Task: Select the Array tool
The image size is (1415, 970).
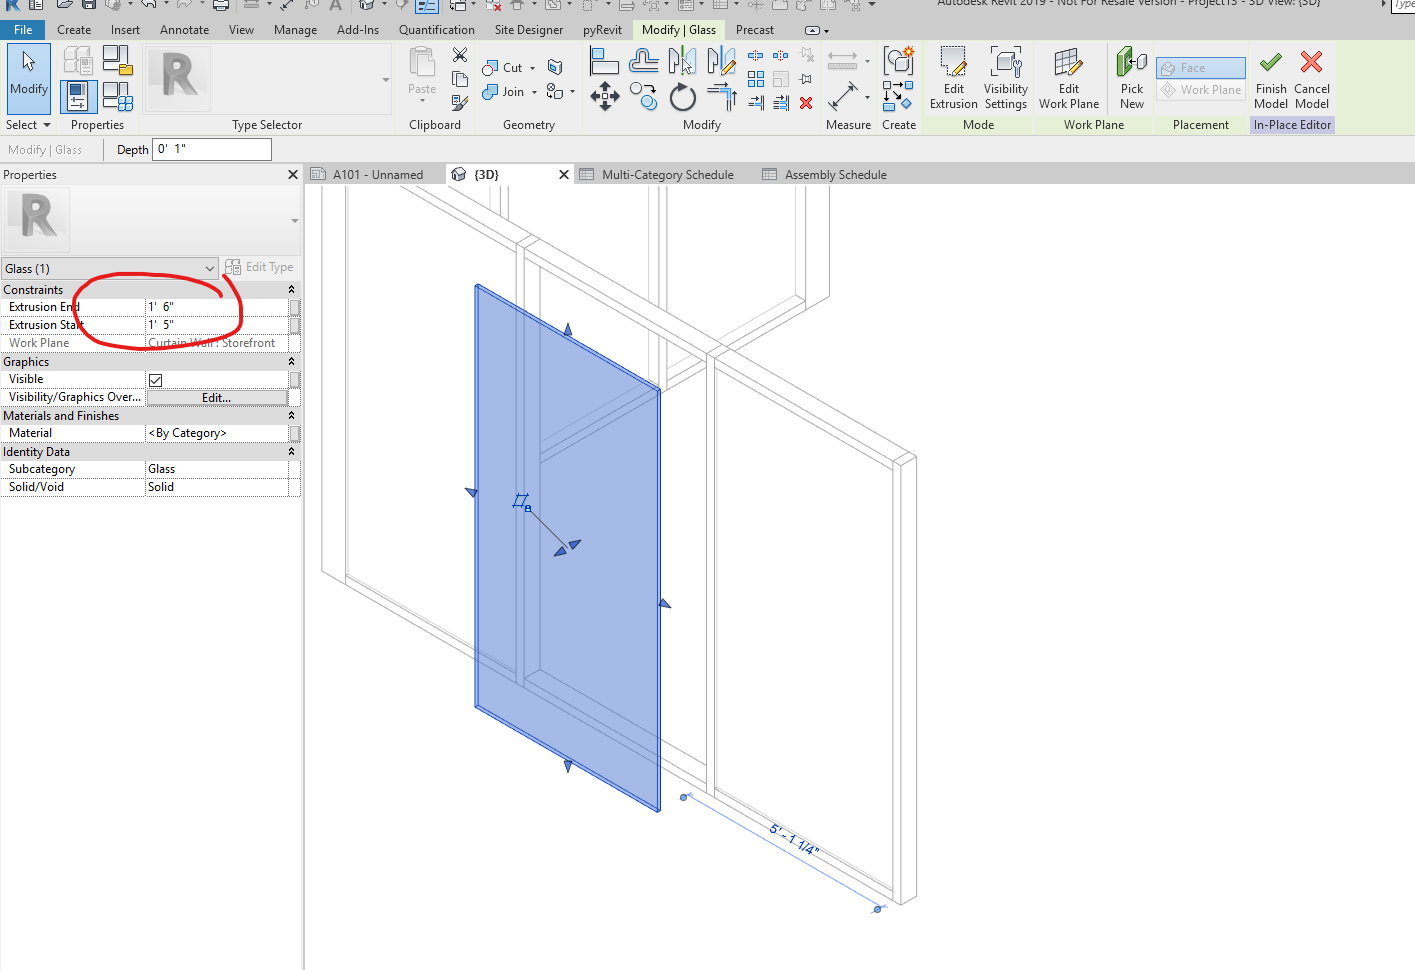Action: click(x=756, y=79)
